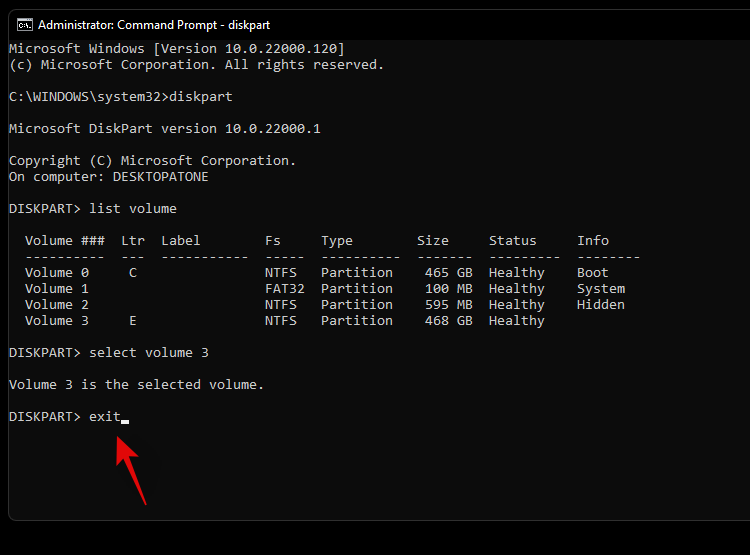
Task: Click the "On computer: DESKTOPATONE" line
Action: coord(108,177)
